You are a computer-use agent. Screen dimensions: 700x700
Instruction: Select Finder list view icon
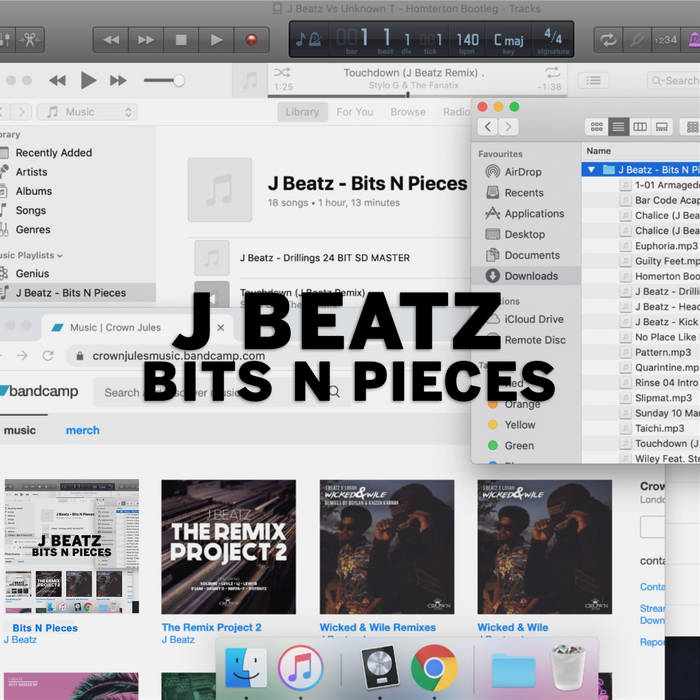coord(618,127)
